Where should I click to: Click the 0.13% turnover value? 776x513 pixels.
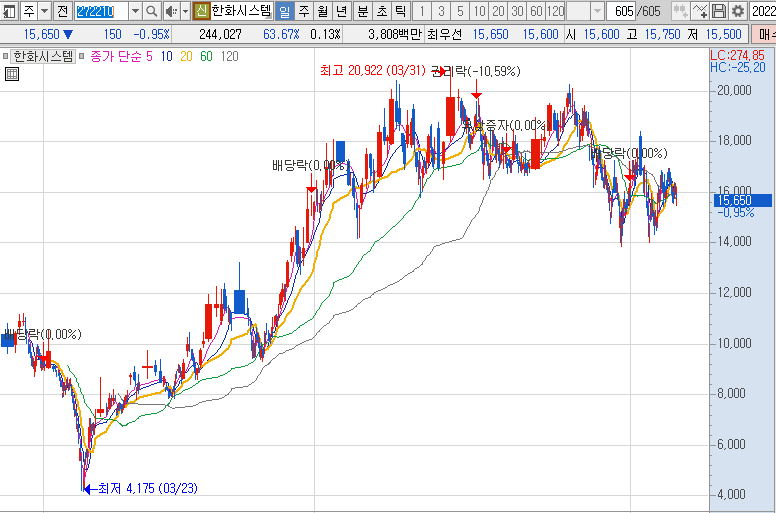point(325,34)
